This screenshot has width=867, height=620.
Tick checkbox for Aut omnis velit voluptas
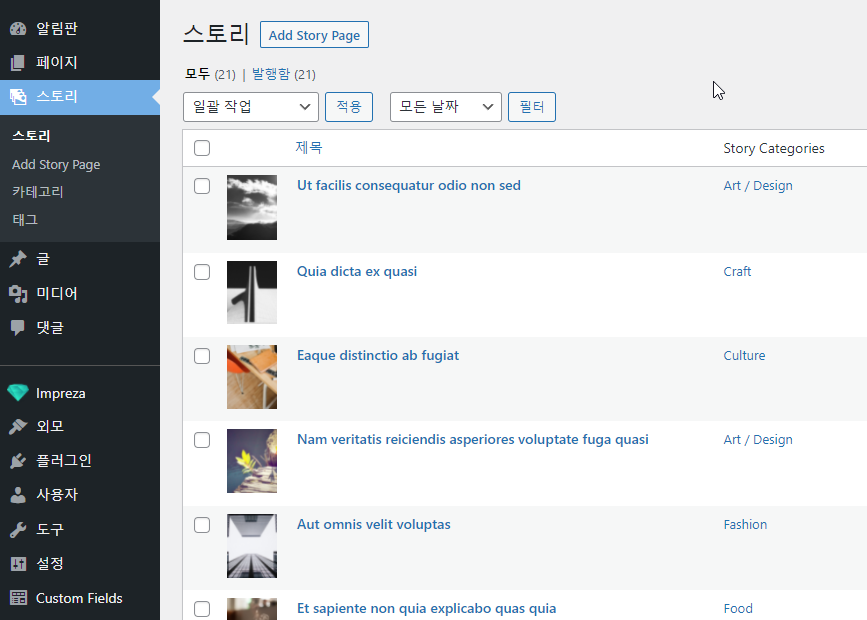point(202,525)
